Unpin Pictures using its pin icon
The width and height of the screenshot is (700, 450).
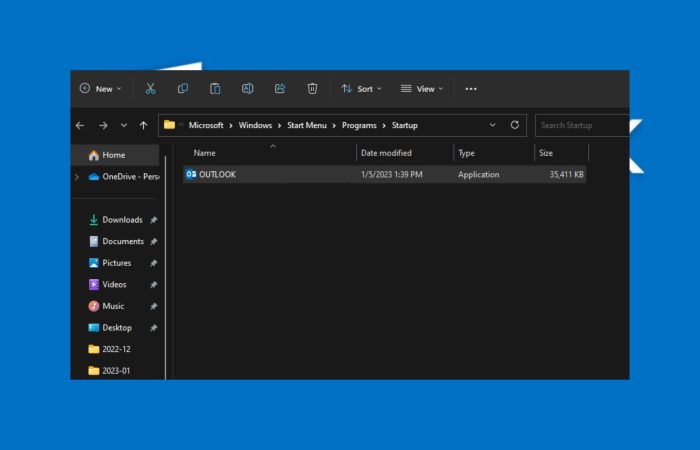(x=154, y=263)
